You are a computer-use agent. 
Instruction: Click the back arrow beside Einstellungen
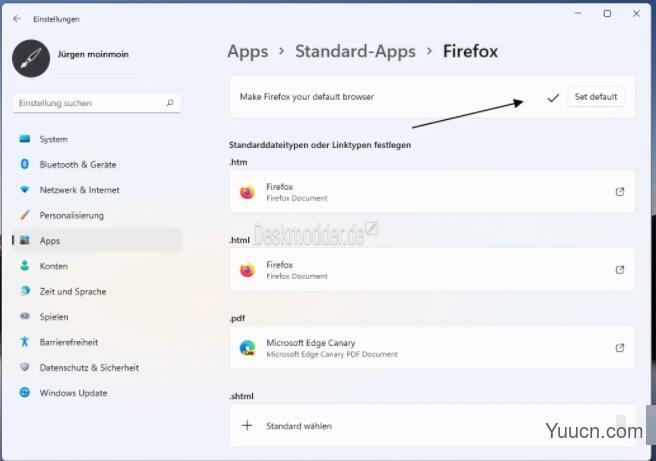[x=17, y=19]
